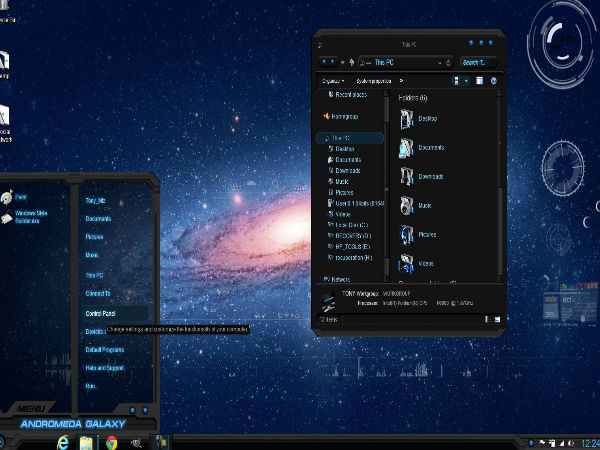This screenshot has width=600, height=450.
Task: Open recent locations dropdown in Explorer
Action: tap(342, 62)
